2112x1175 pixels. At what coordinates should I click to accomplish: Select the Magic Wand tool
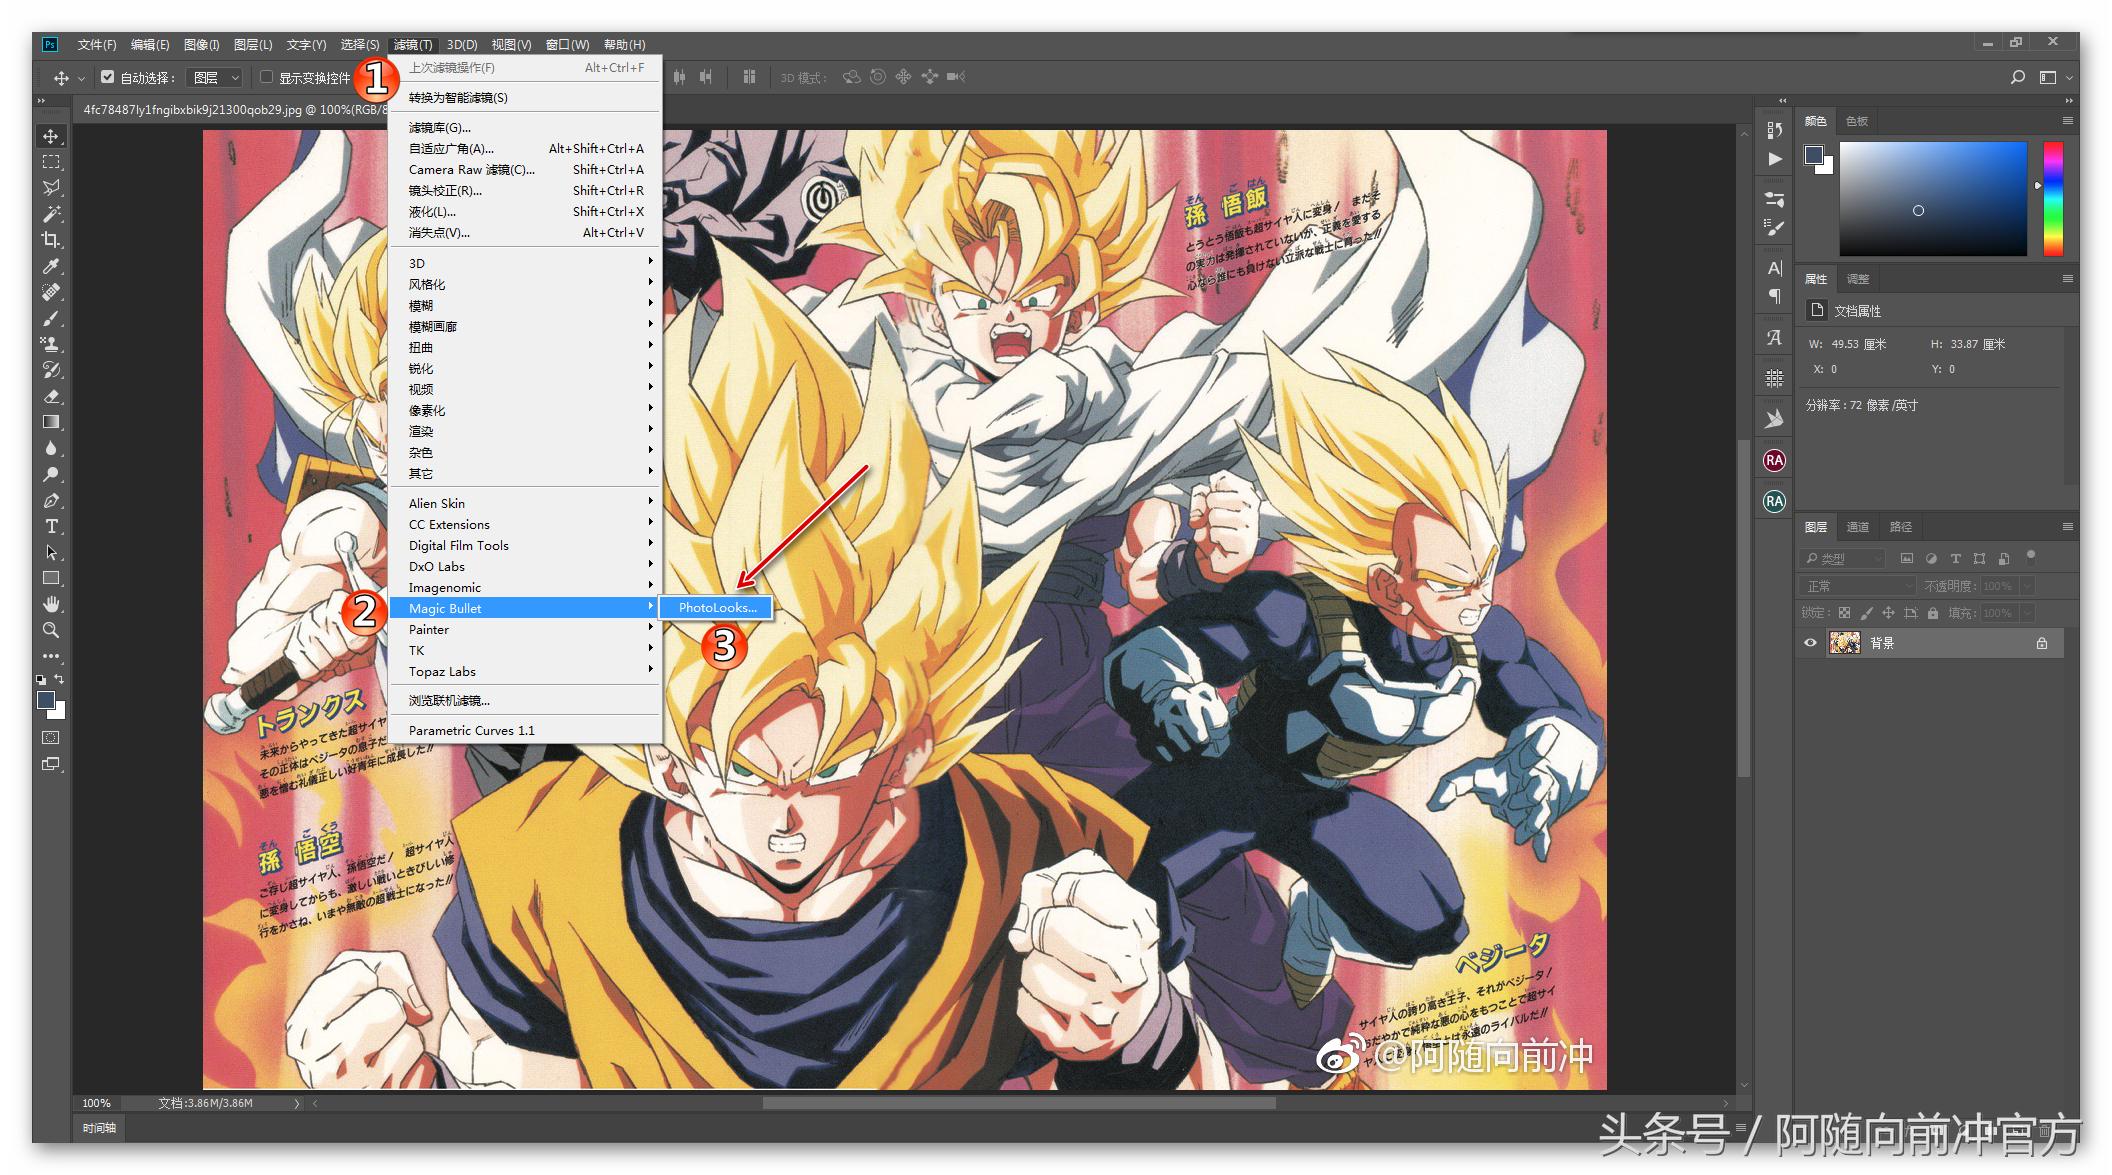50,214
